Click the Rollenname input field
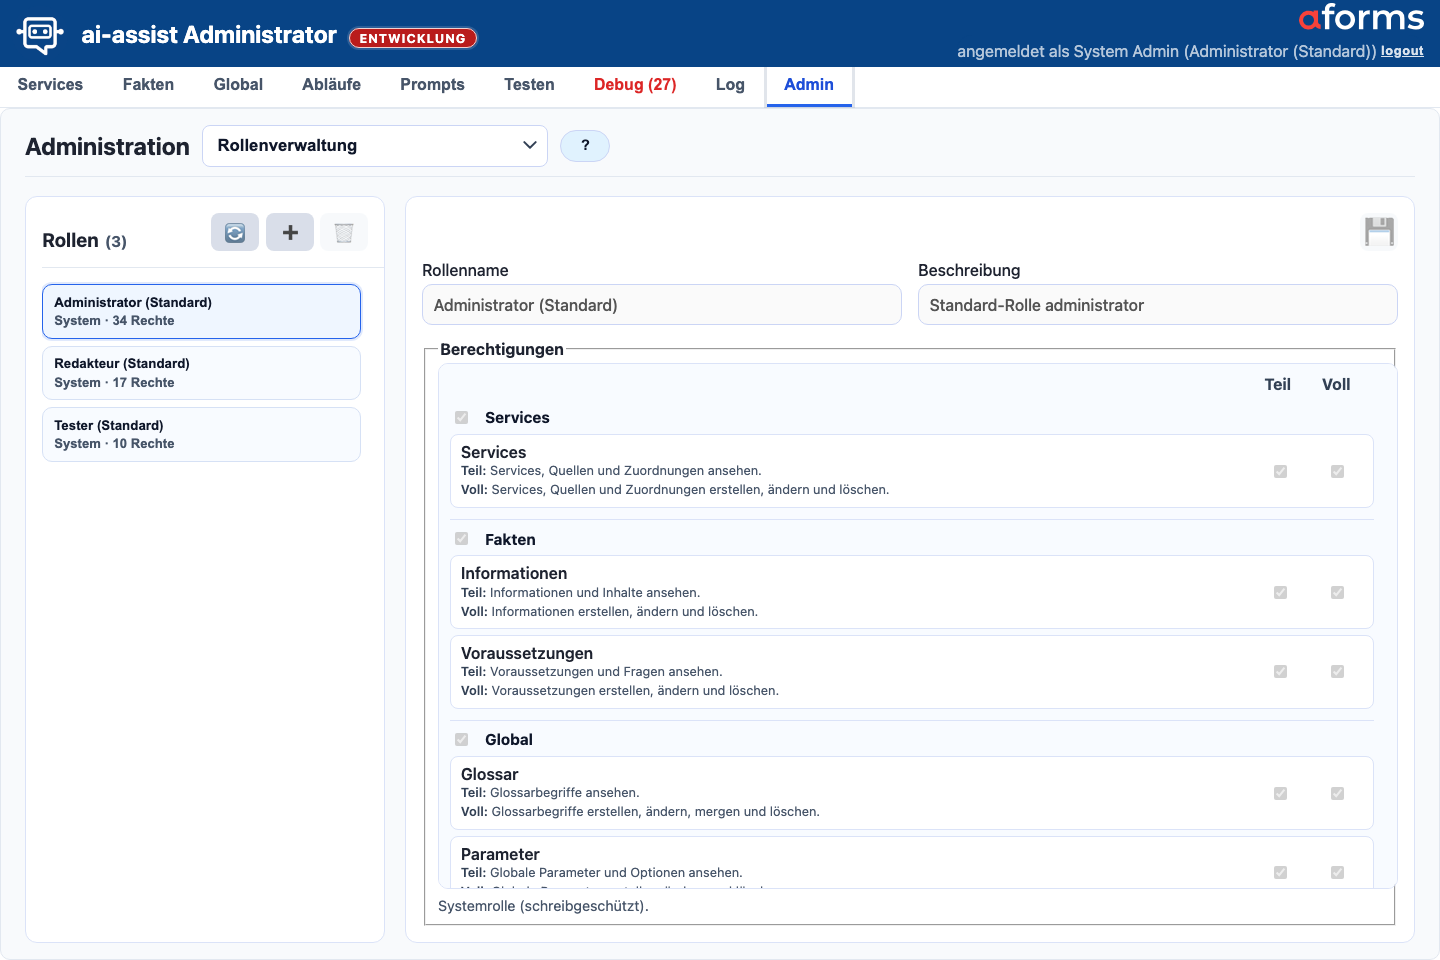Image resolution: width=1440 pixels, height=960 pixels. click(x=661, y=305)
